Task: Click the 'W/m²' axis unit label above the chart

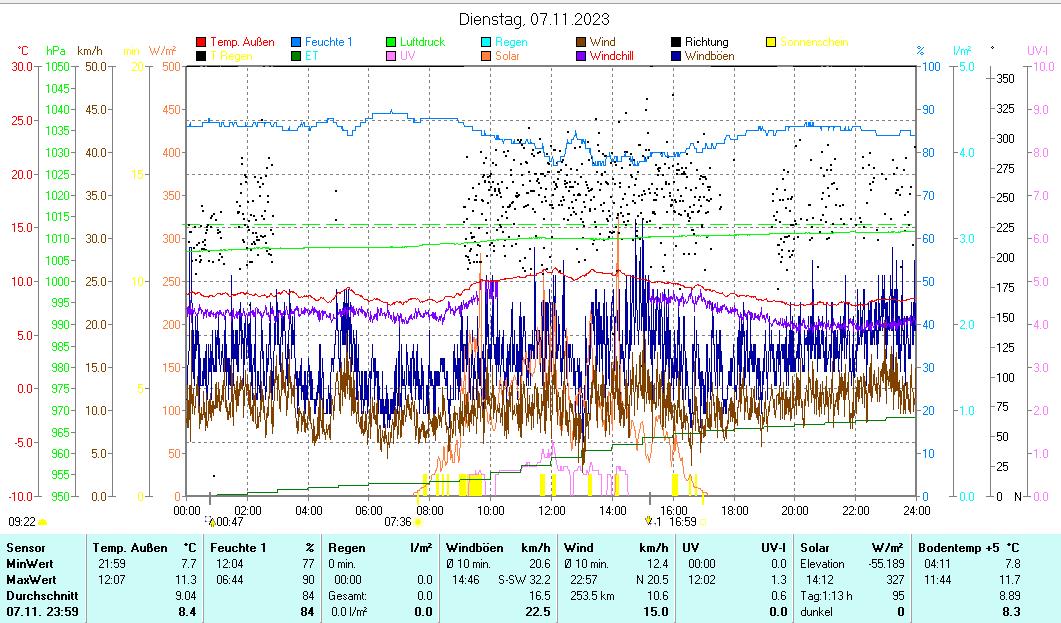Action: pos(162,51)
